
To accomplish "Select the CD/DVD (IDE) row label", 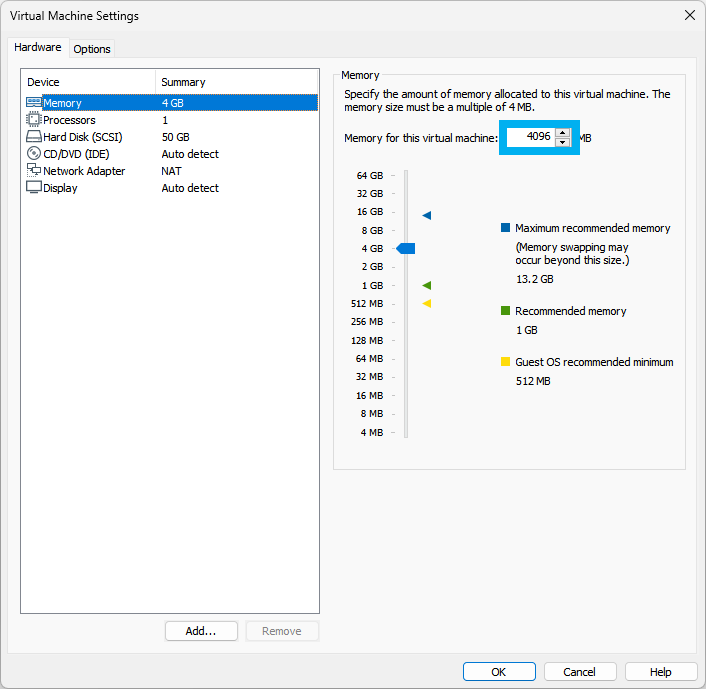I will pos(76,154).
